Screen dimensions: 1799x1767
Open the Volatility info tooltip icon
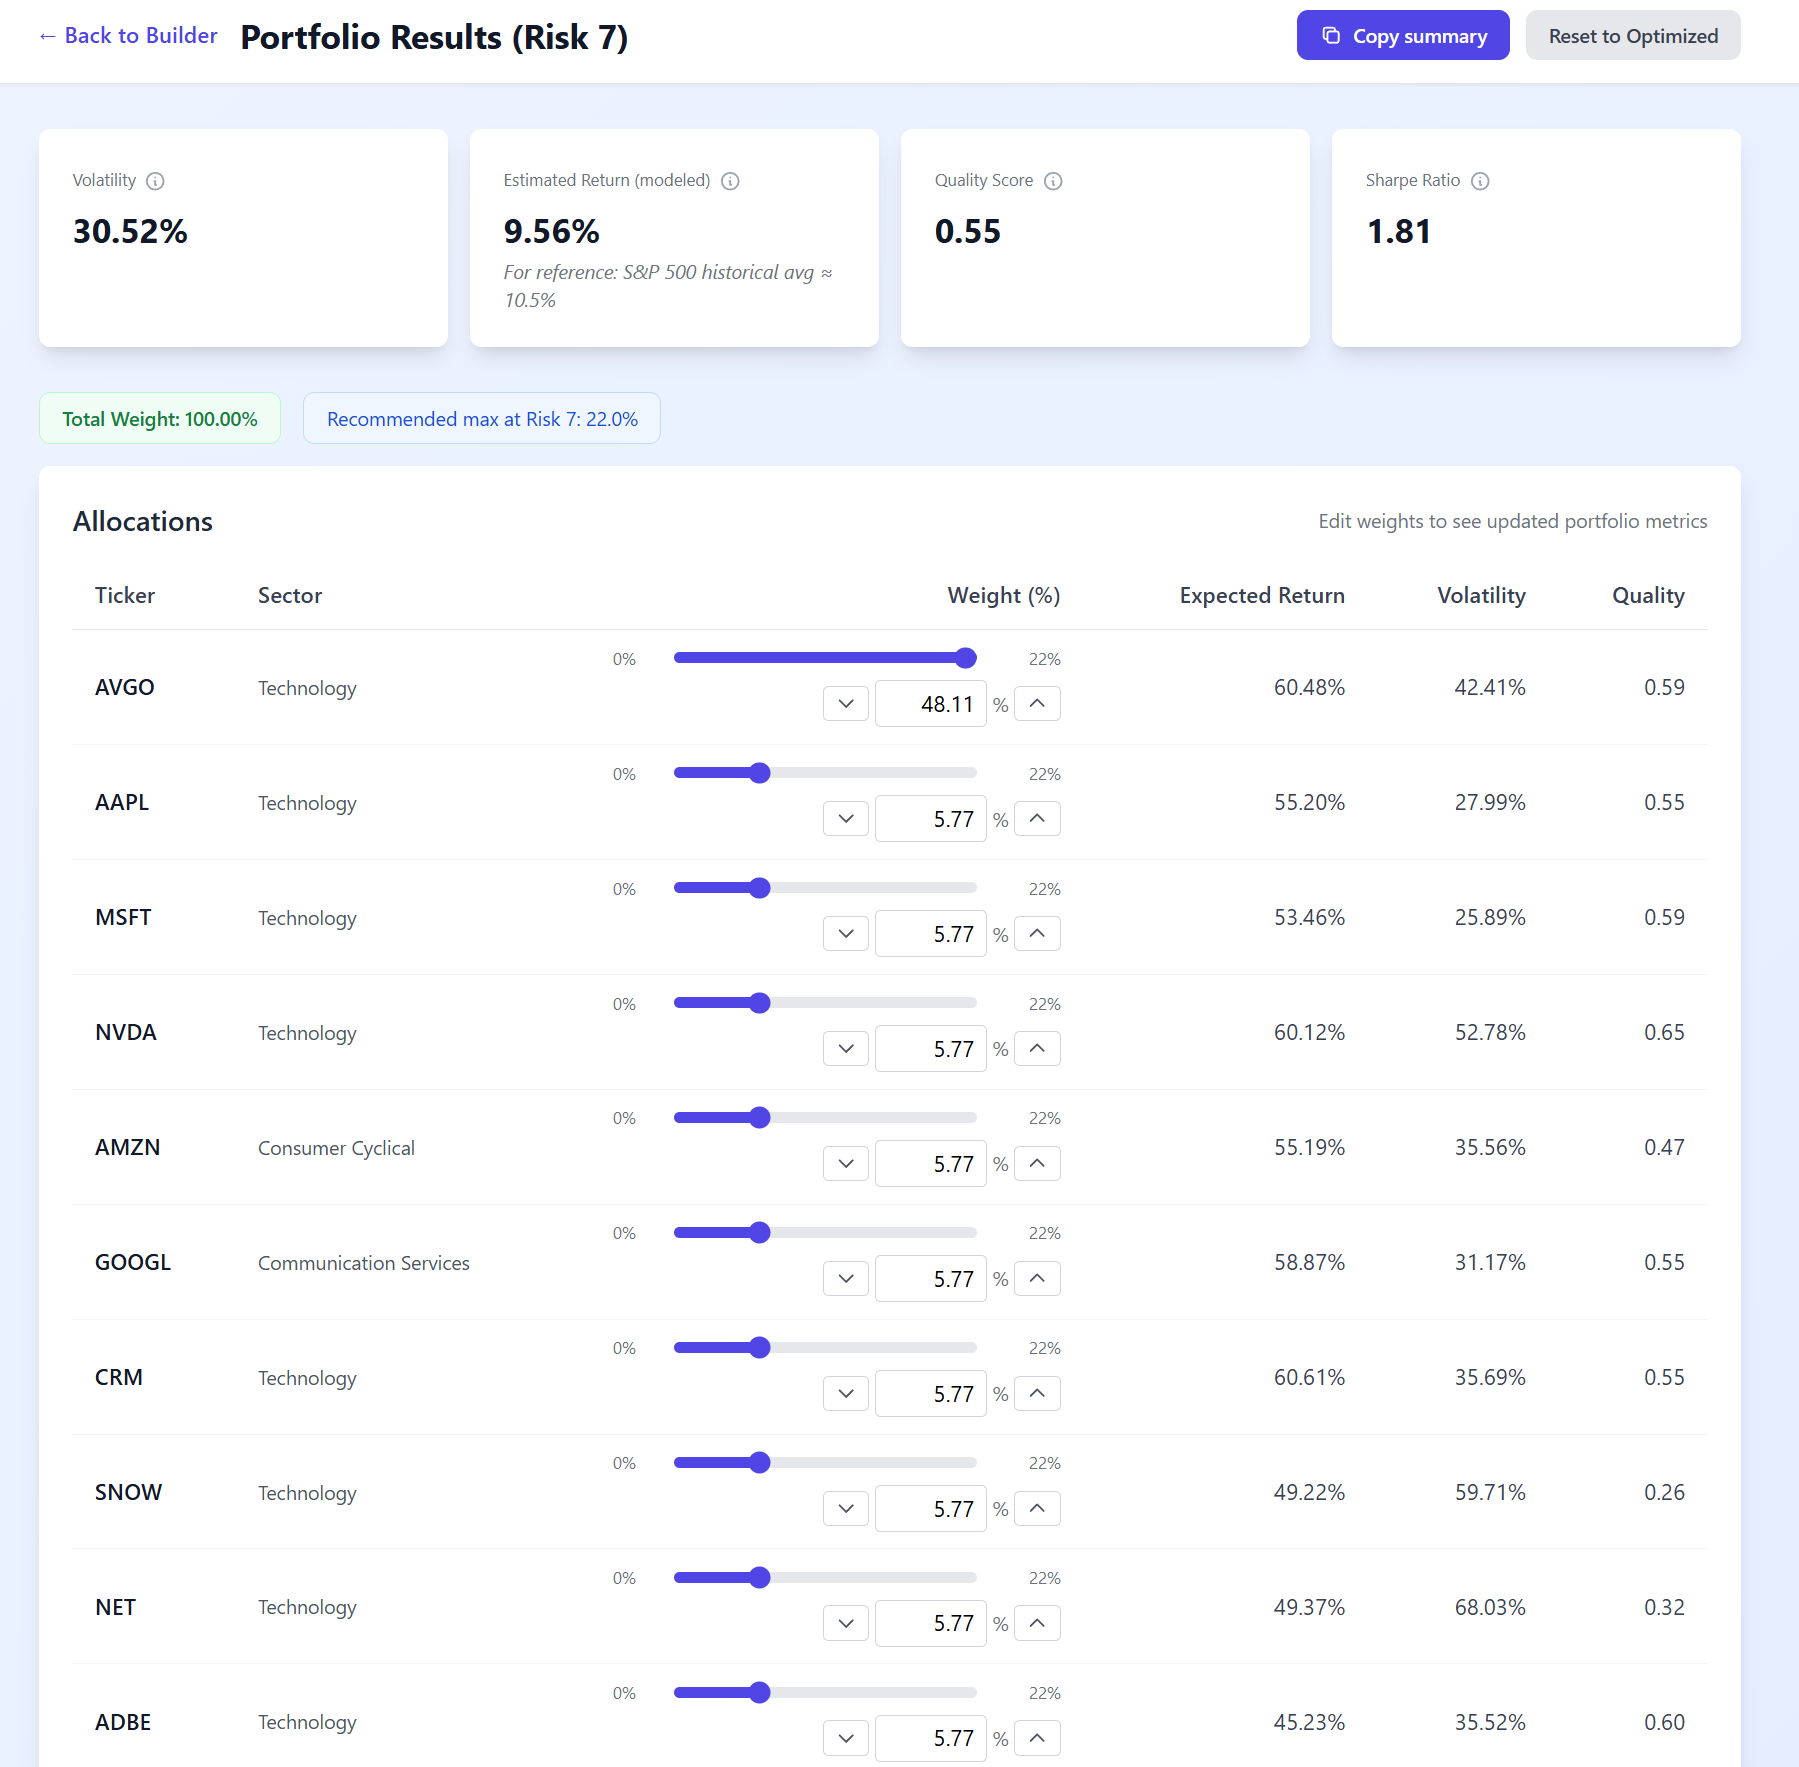pyautogui.click(x=156, y=181)
